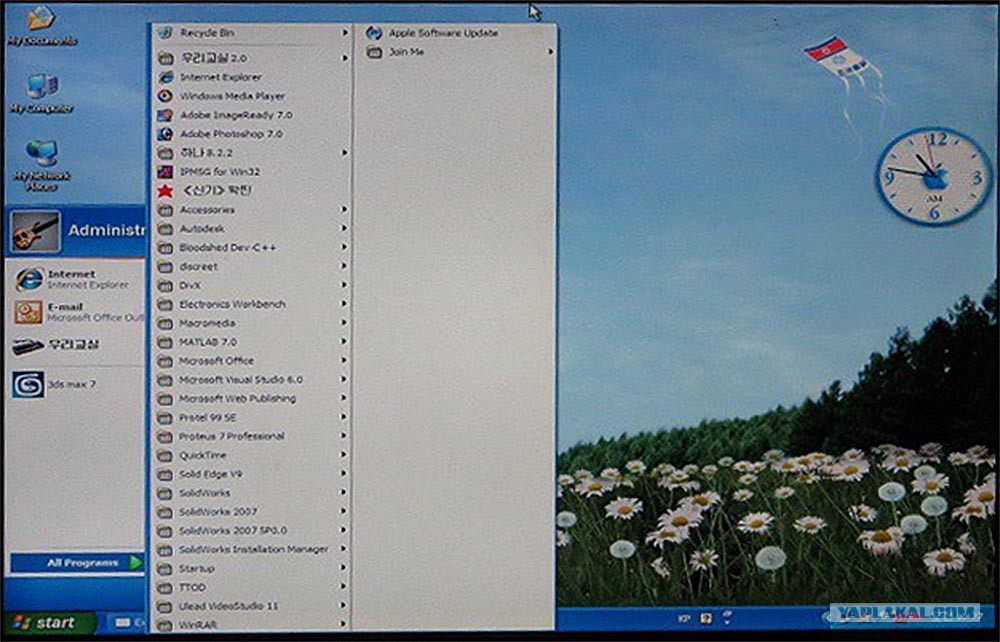Click the Join Me folder icon
1000x642 pixels.
coord(374,52)
